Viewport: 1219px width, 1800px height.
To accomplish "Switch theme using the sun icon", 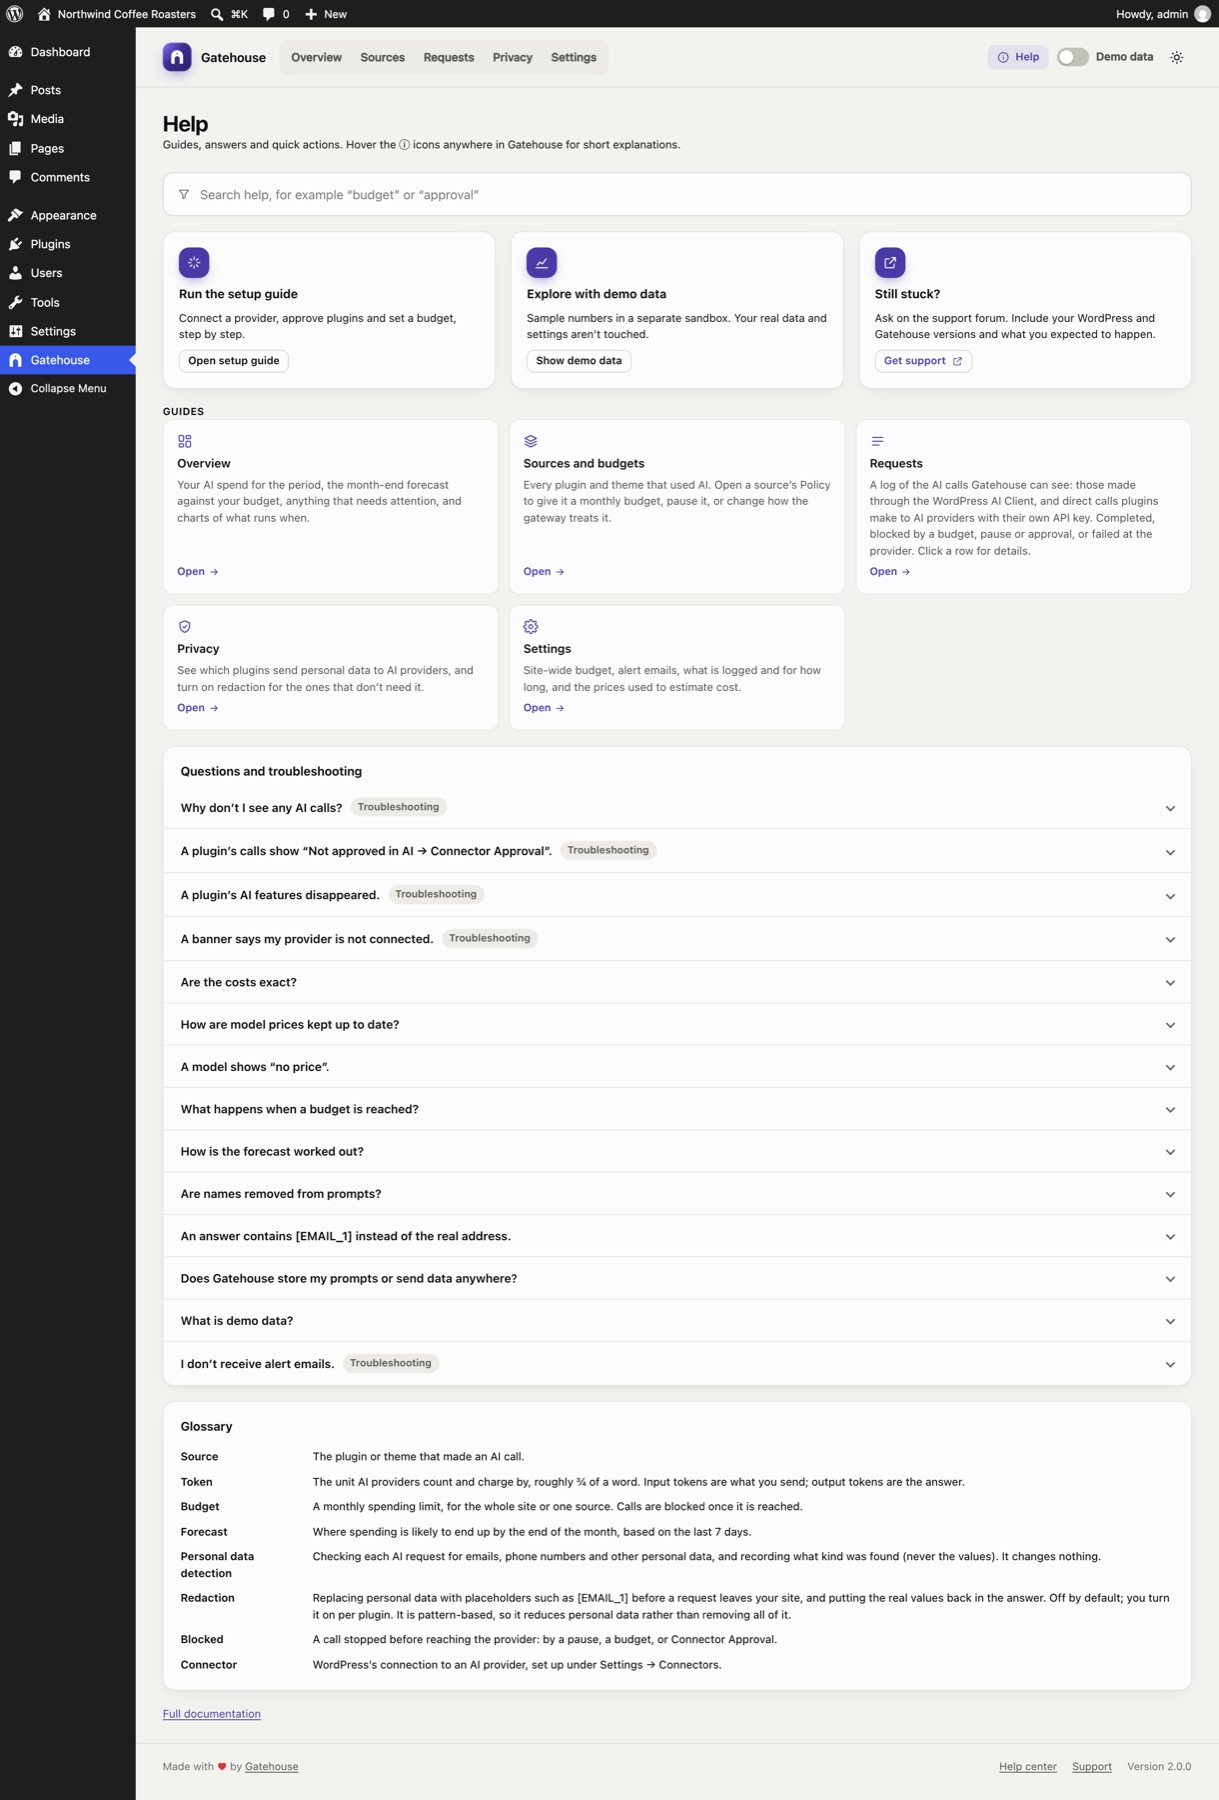I will tap(1177, 57).
